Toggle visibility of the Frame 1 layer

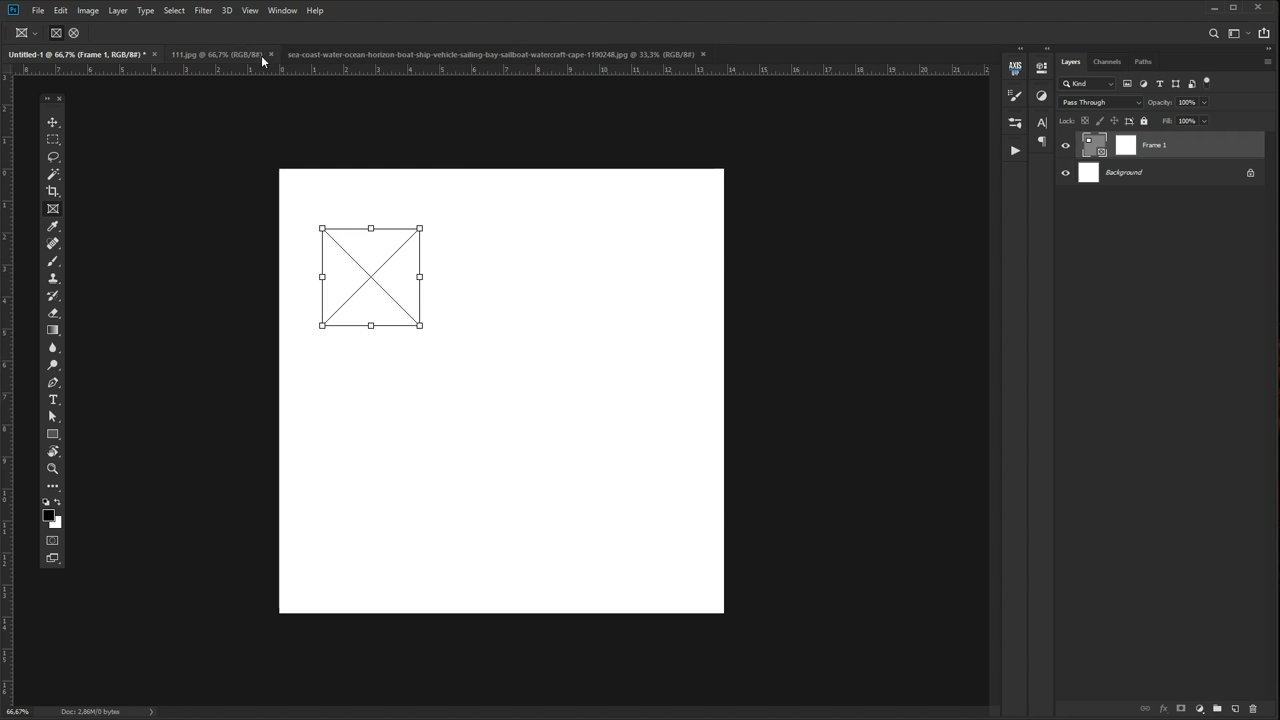(1065, 145)
